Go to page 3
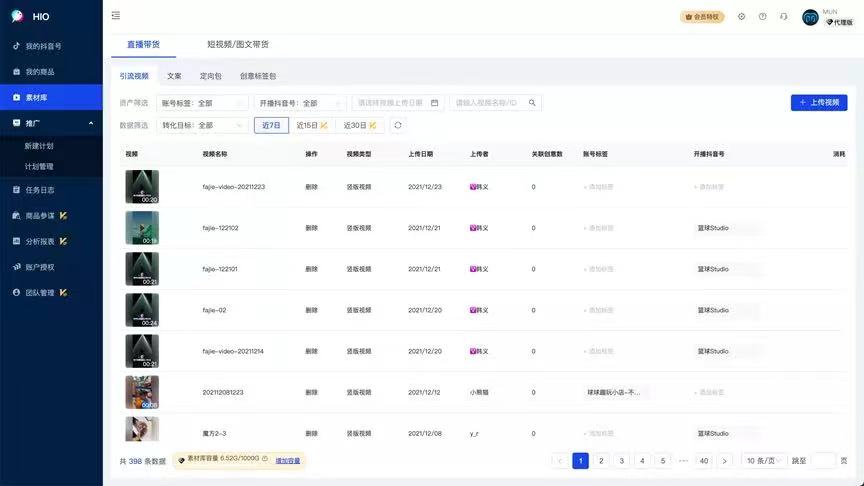Screen dimensions: 864x486 point(622,461)
